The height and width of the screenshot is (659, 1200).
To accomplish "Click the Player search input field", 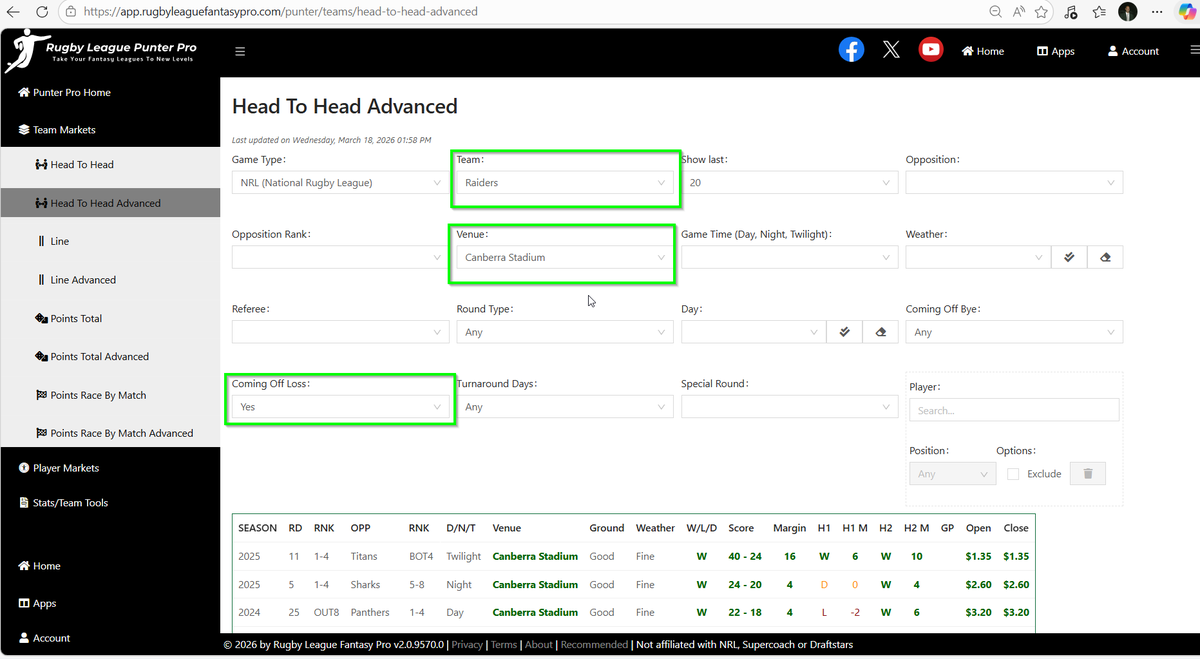I will (x=1014, y=410).
